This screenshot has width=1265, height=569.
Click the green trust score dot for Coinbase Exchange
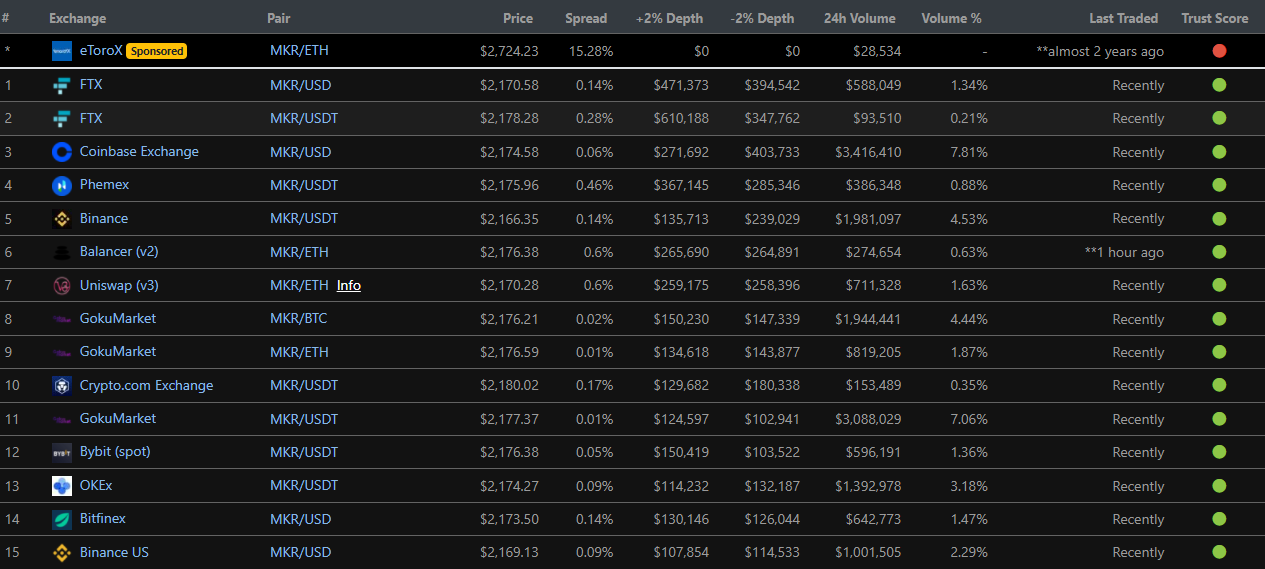point(1219,152)
